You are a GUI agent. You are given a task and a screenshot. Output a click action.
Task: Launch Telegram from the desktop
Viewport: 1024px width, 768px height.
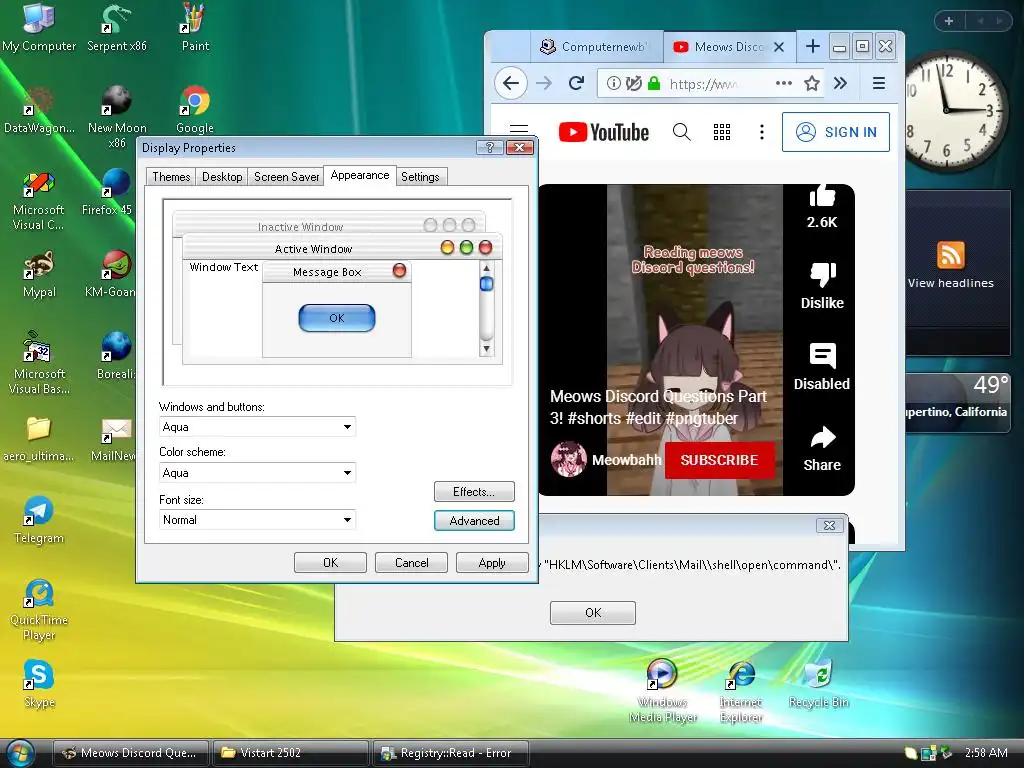(39, 520)
